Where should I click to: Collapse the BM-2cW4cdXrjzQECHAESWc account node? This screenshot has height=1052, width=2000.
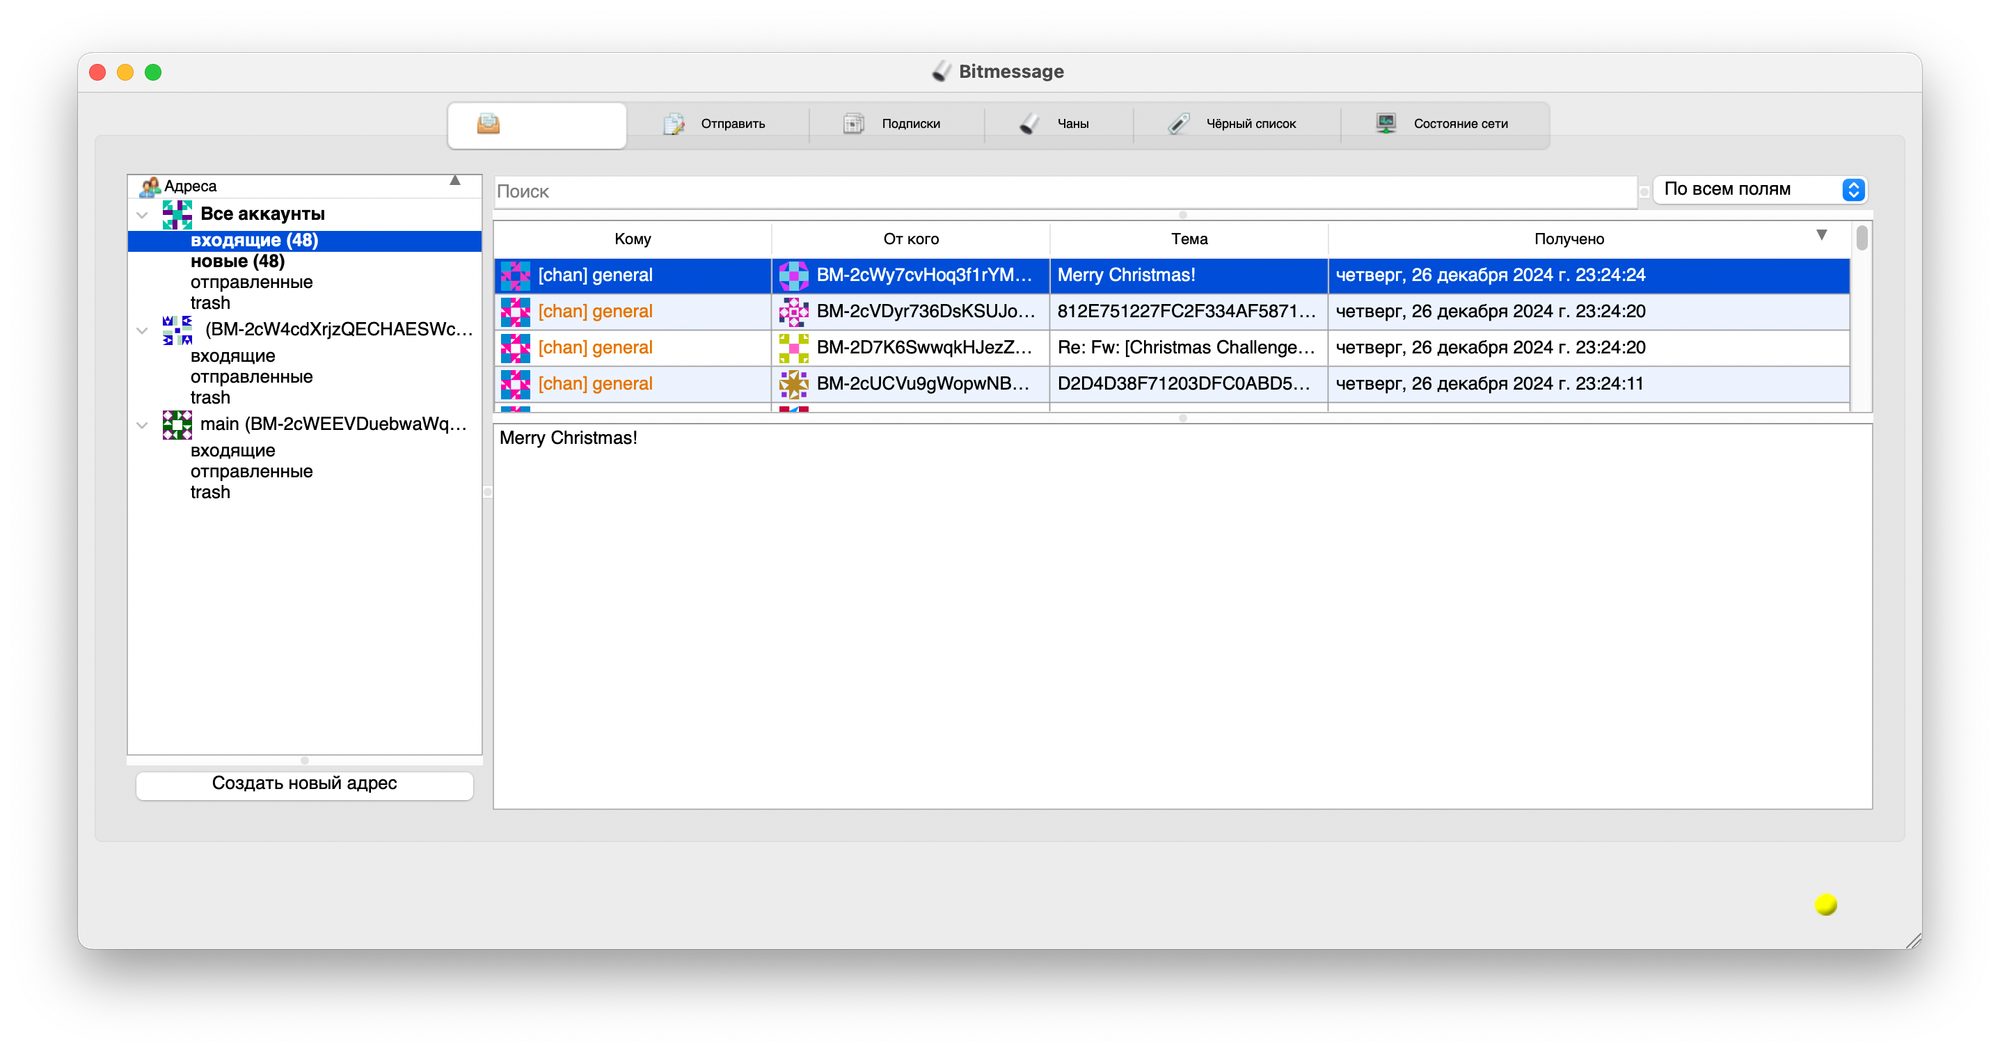point(142,330)
